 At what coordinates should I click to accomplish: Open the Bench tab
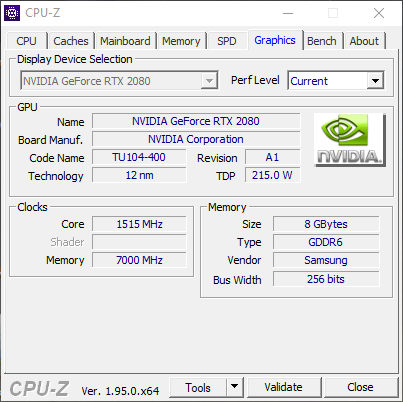pyautogui.click(x=322, y=41)
